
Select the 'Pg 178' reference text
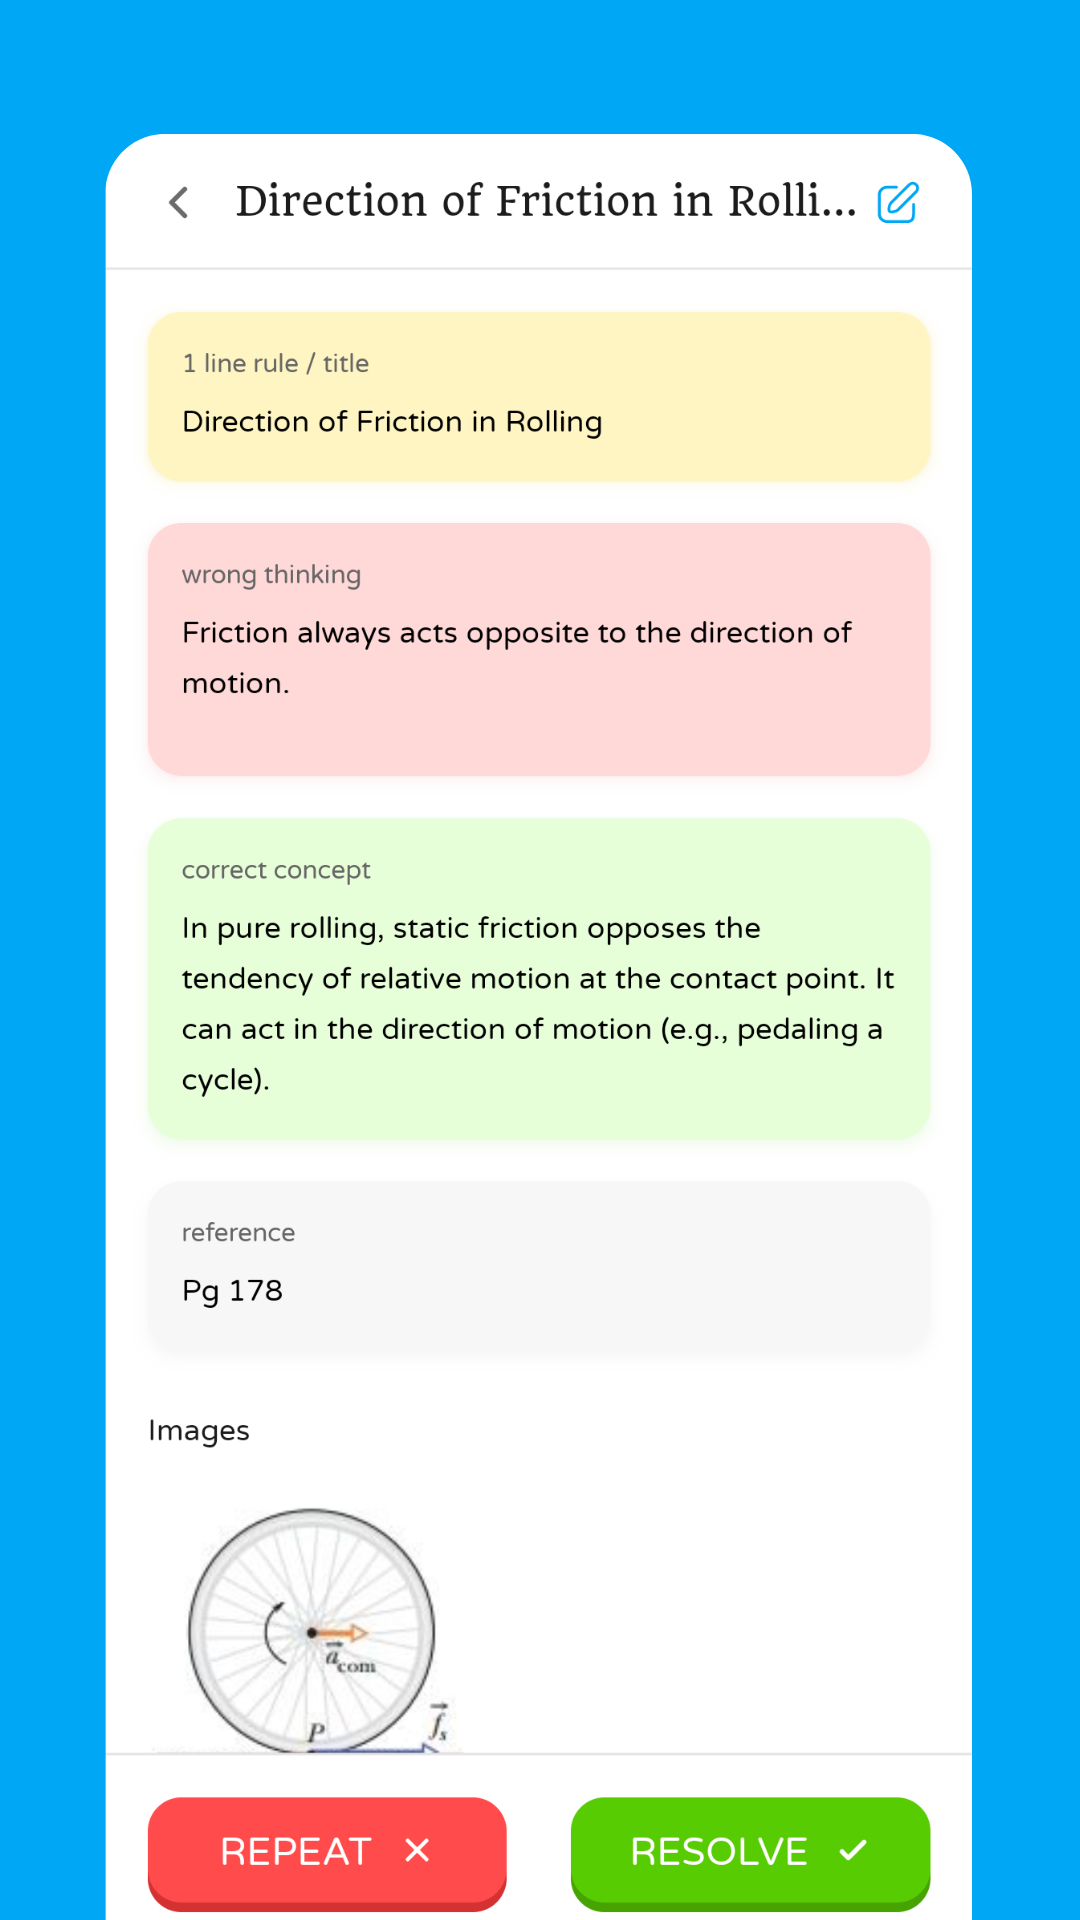[230, 1290]
